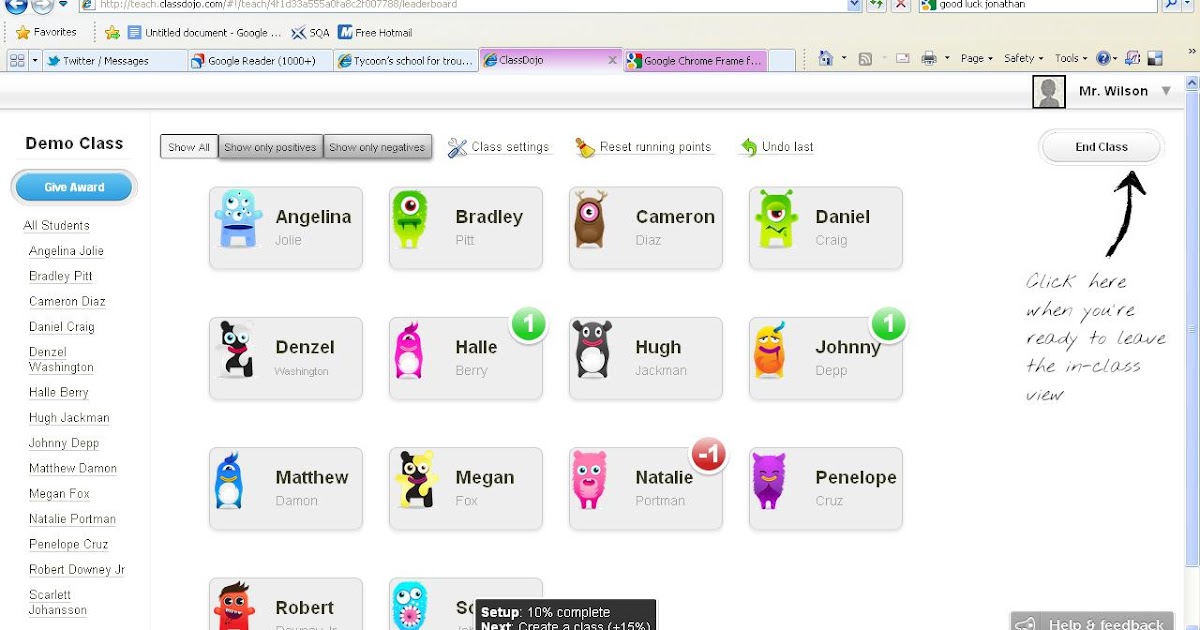The height and width of the screenshot is (630, 1200).
Task: Select Megan's yellow and black monster avatar
Action: pyautogui.click(x=416, y=480)
